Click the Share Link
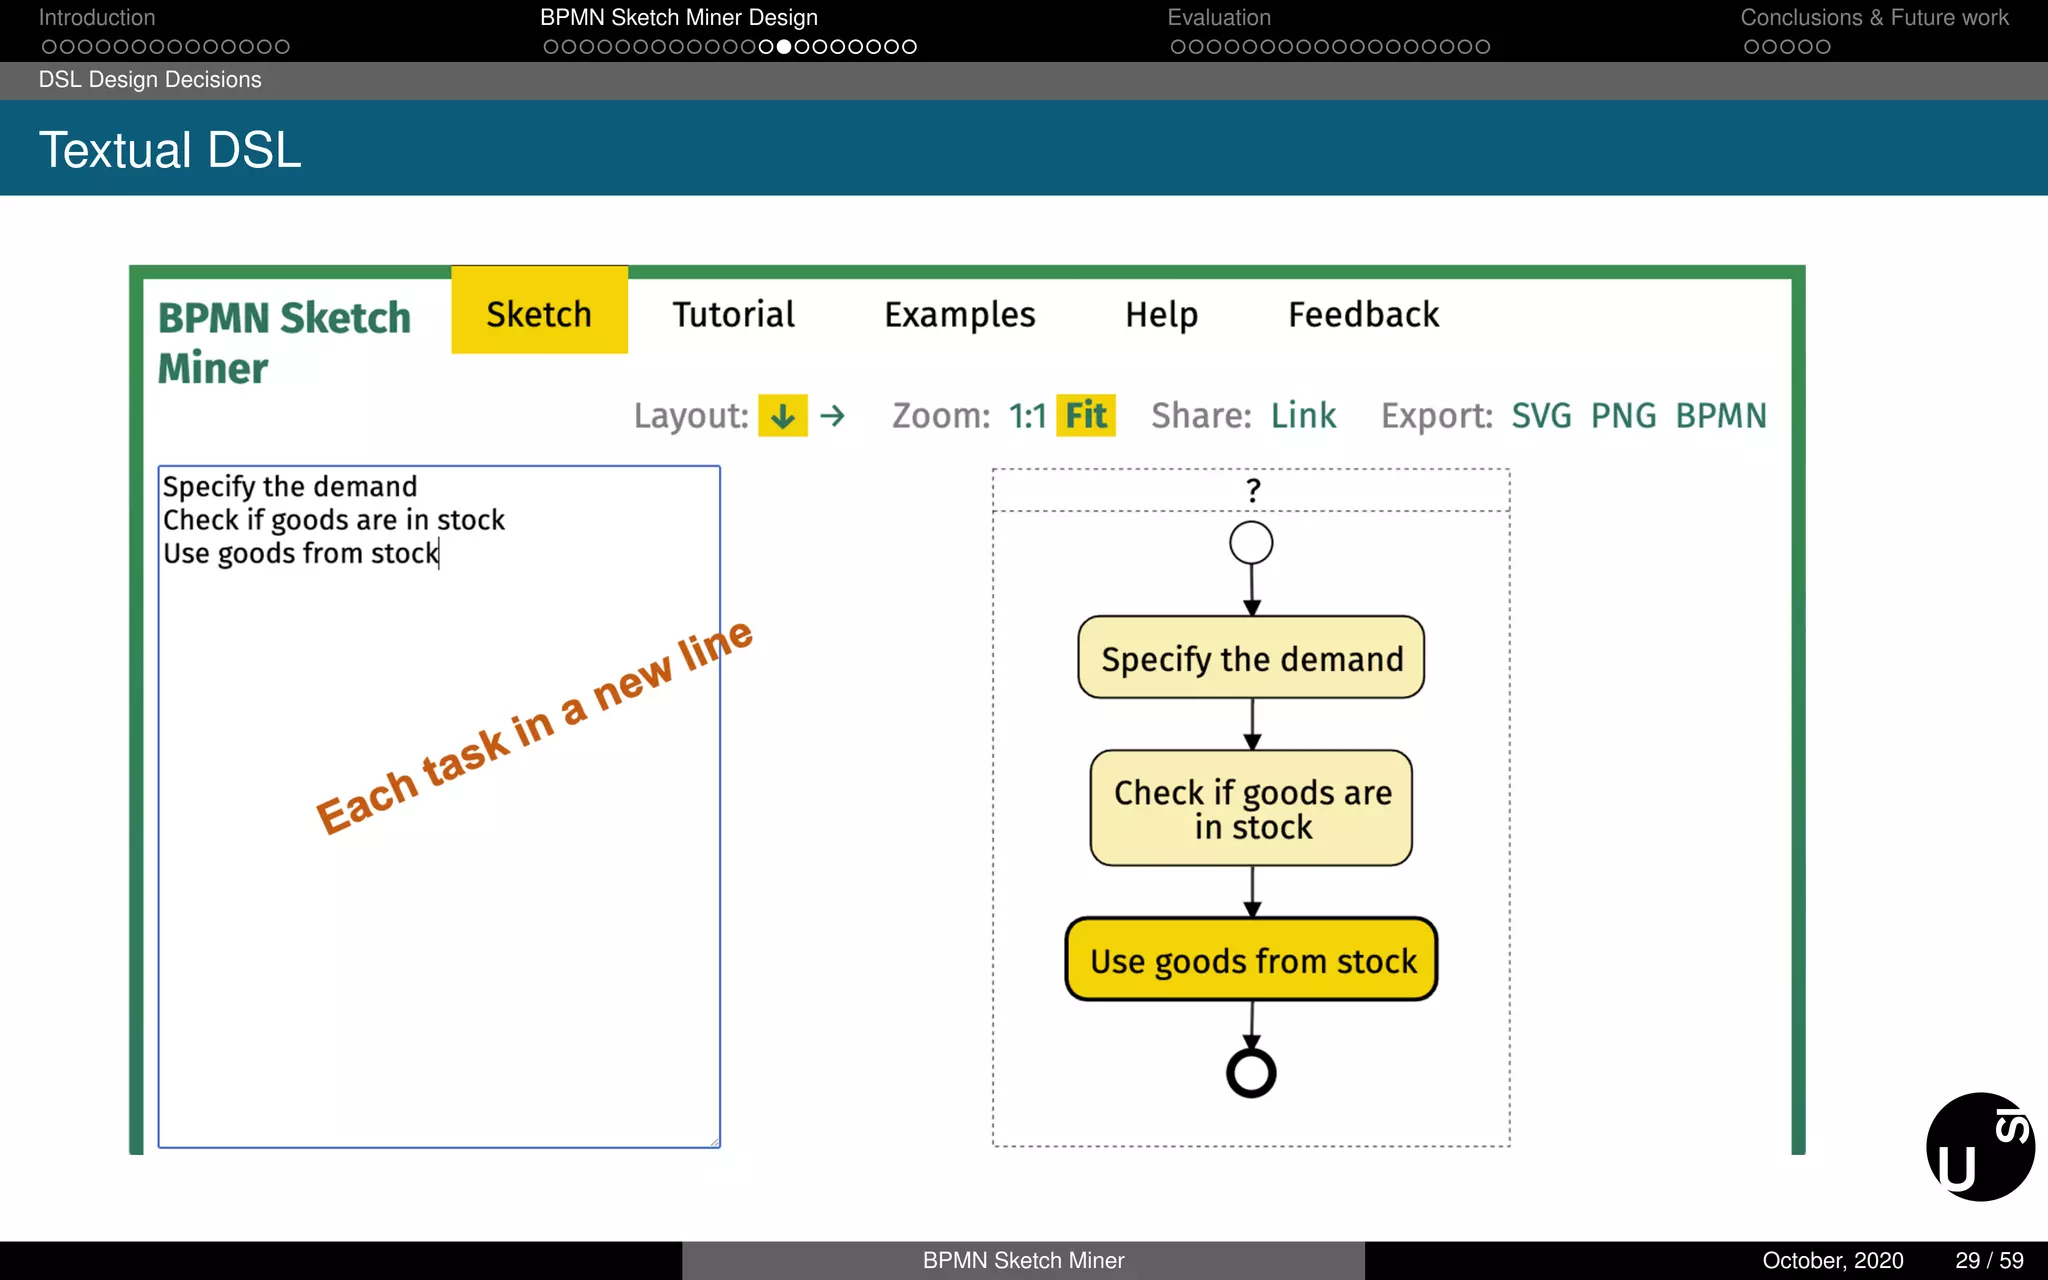Screen dimensions: 2048x1280 tap(1304, 415)
